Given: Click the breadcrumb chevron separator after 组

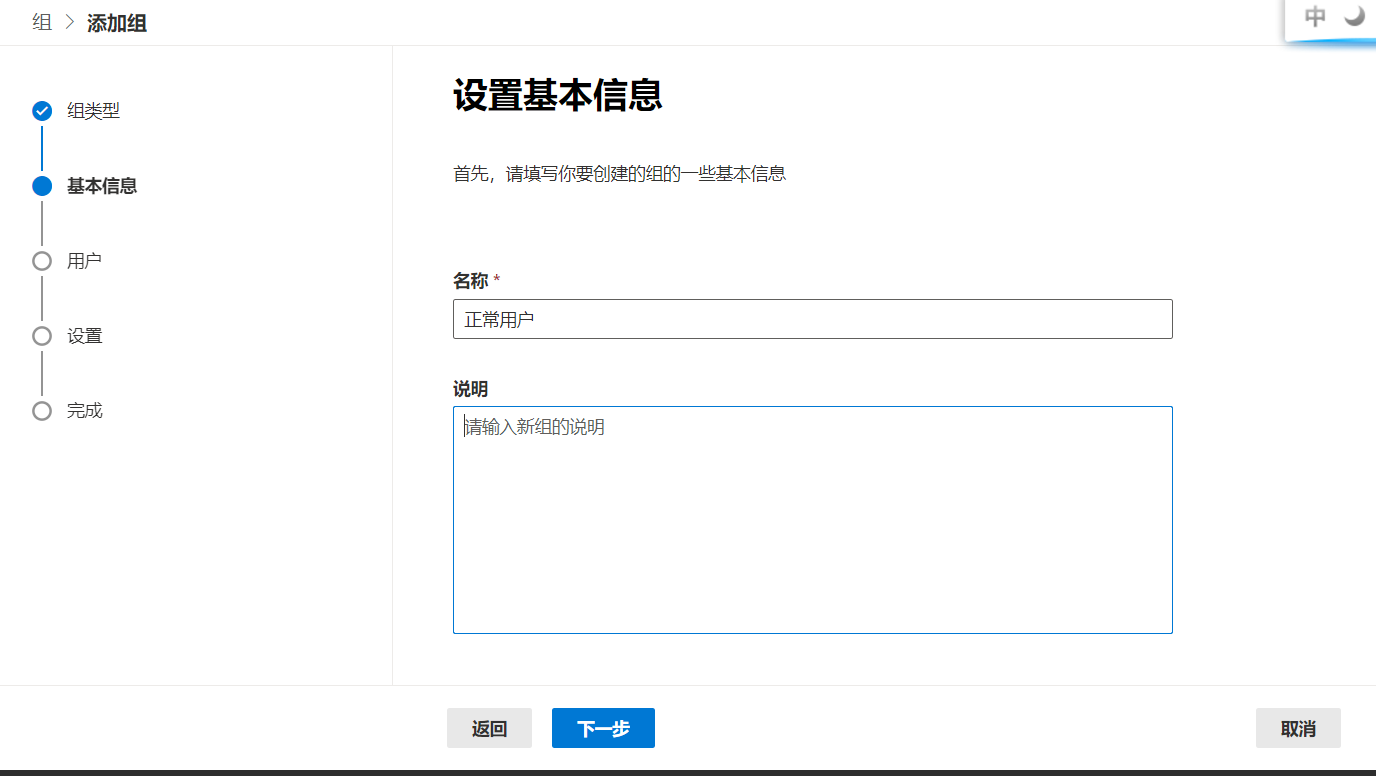Looking at the screenshot, I should [69, 22].
